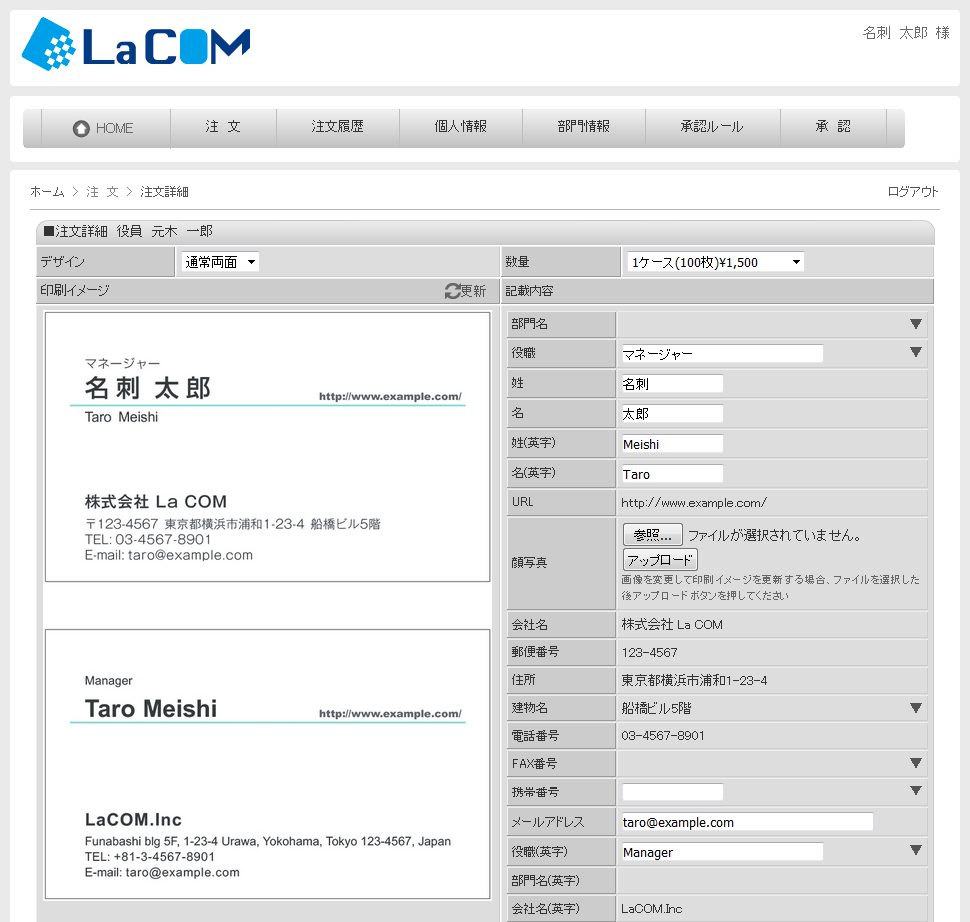The image size is (970, 922).
Task: Click the メールアドレス input field
Action: pos(746,822)
